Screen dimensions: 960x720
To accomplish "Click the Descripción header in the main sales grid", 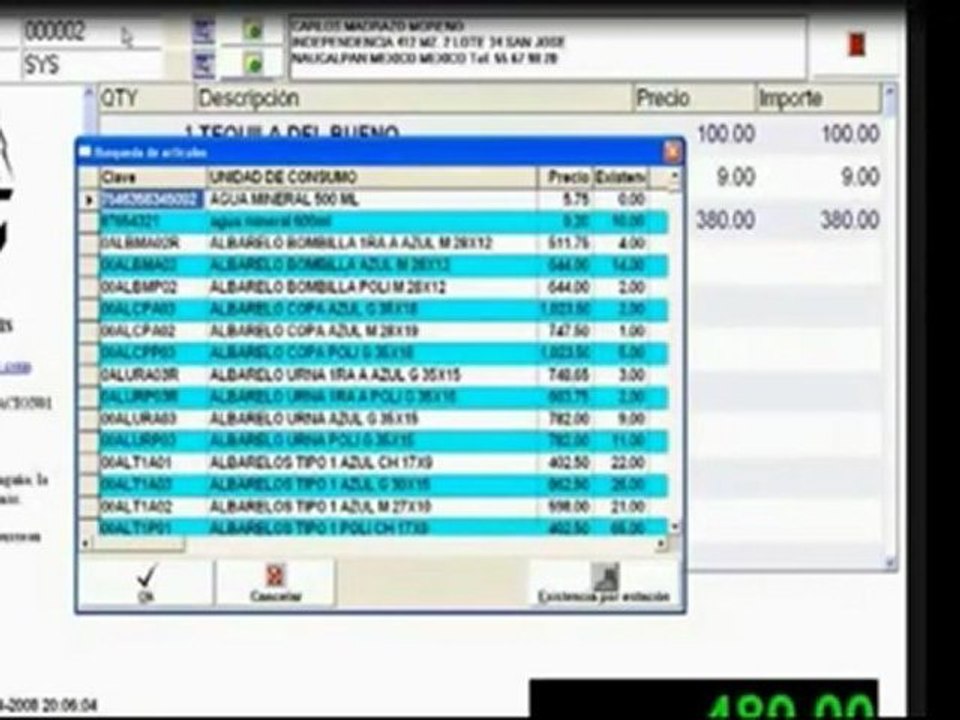I will point(414,98).
